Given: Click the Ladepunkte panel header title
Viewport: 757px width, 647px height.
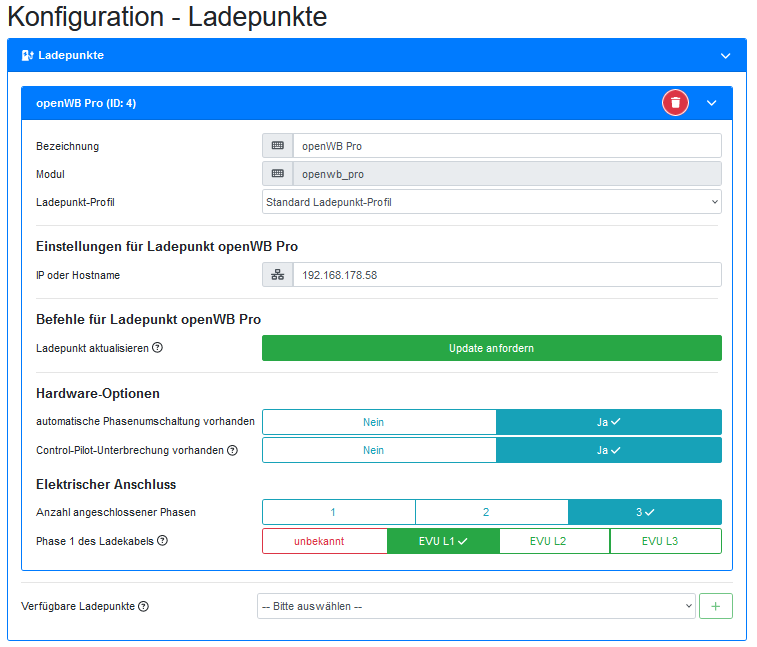Looking at the screenshot, I should (x=71, y=56).
